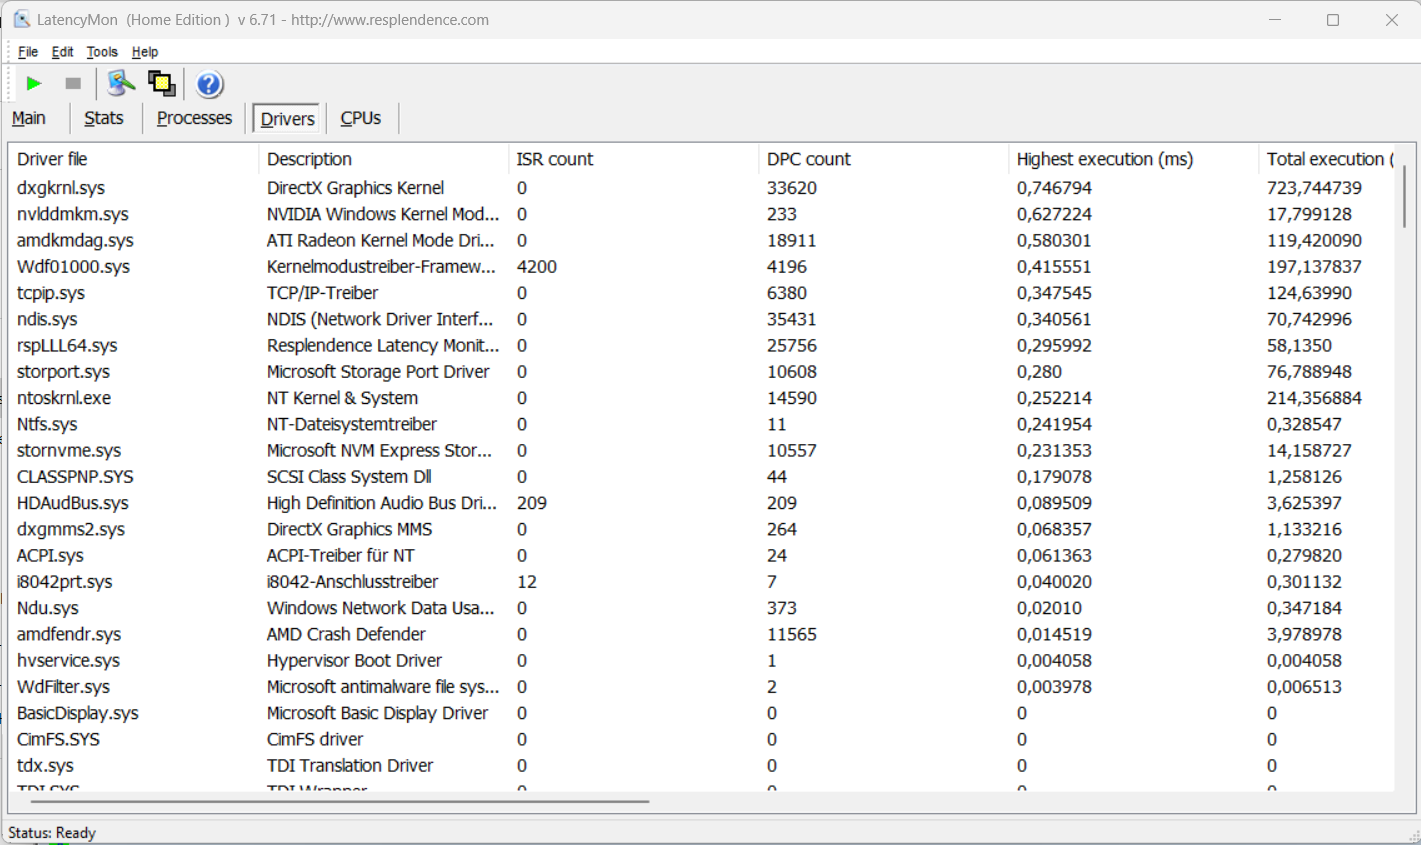Show the CPUs tab

pos(361,118)
